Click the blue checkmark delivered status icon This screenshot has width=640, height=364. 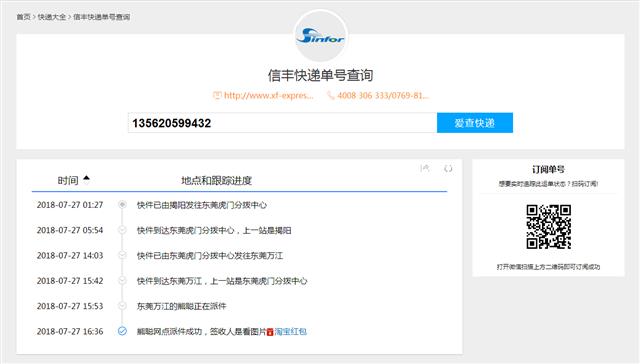122,331
